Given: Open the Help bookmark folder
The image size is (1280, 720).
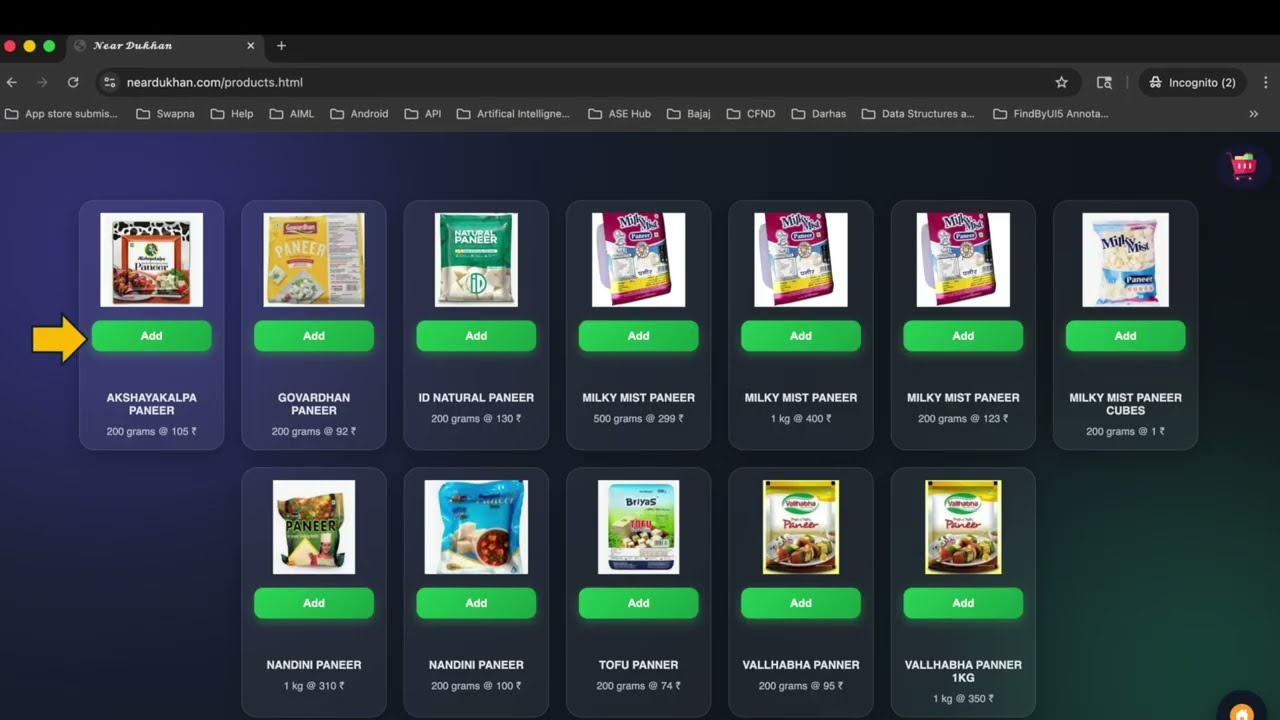Looking at the screenshot, I should pyautogui.click(x=232, y=114).
